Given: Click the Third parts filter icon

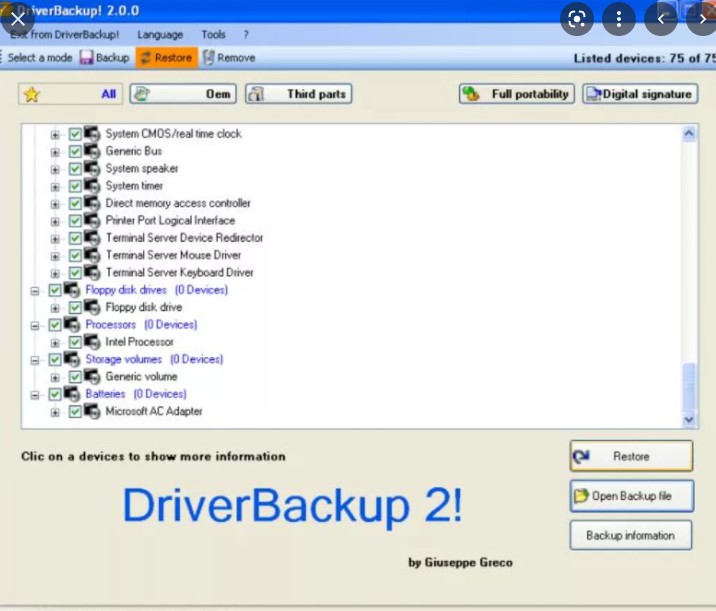Looking at the screenshot, I should pyautogui.click(x=256, y=94).
